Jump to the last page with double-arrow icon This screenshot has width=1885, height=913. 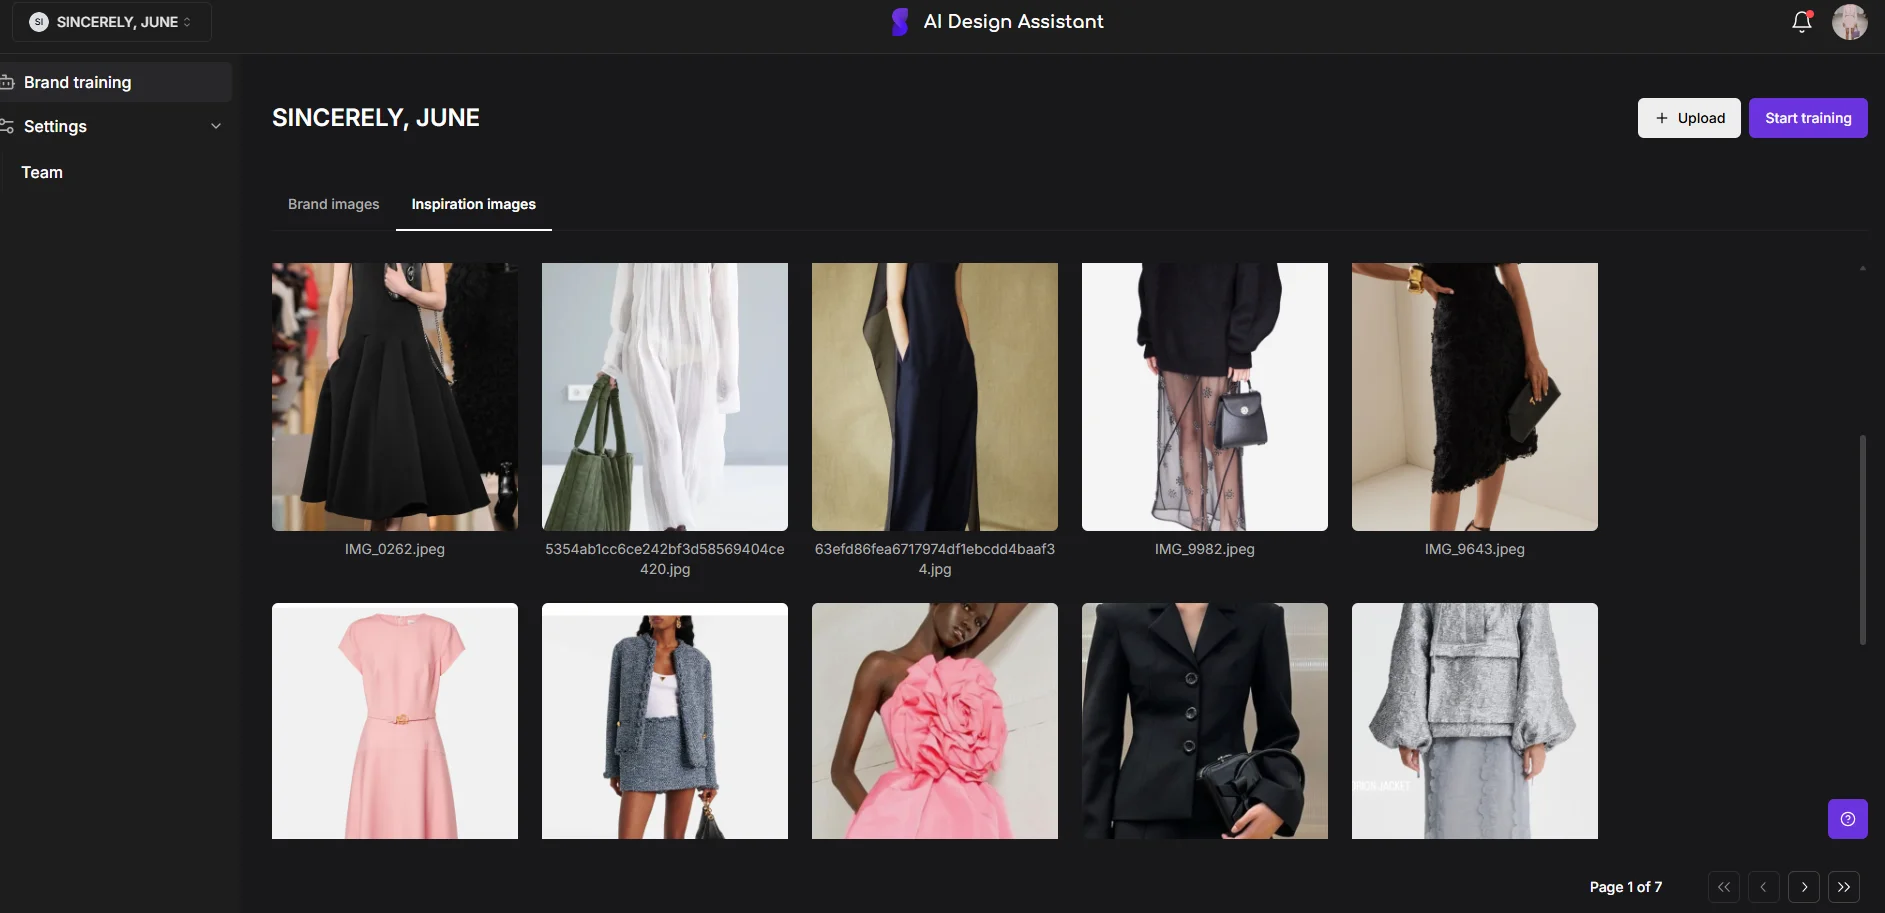[x=1843, y=887]
